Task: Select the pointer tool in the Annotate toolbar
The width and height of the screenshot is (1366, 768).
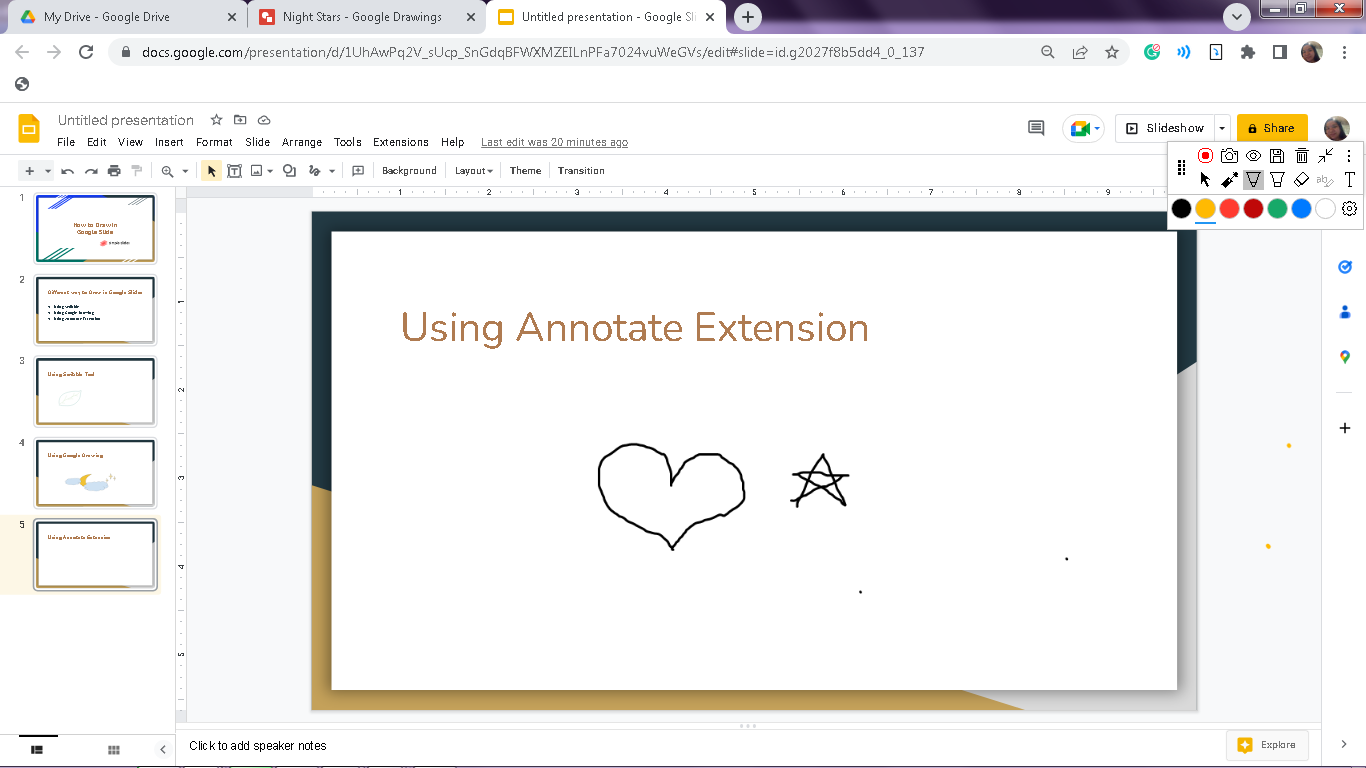Action: (1205, 180)
